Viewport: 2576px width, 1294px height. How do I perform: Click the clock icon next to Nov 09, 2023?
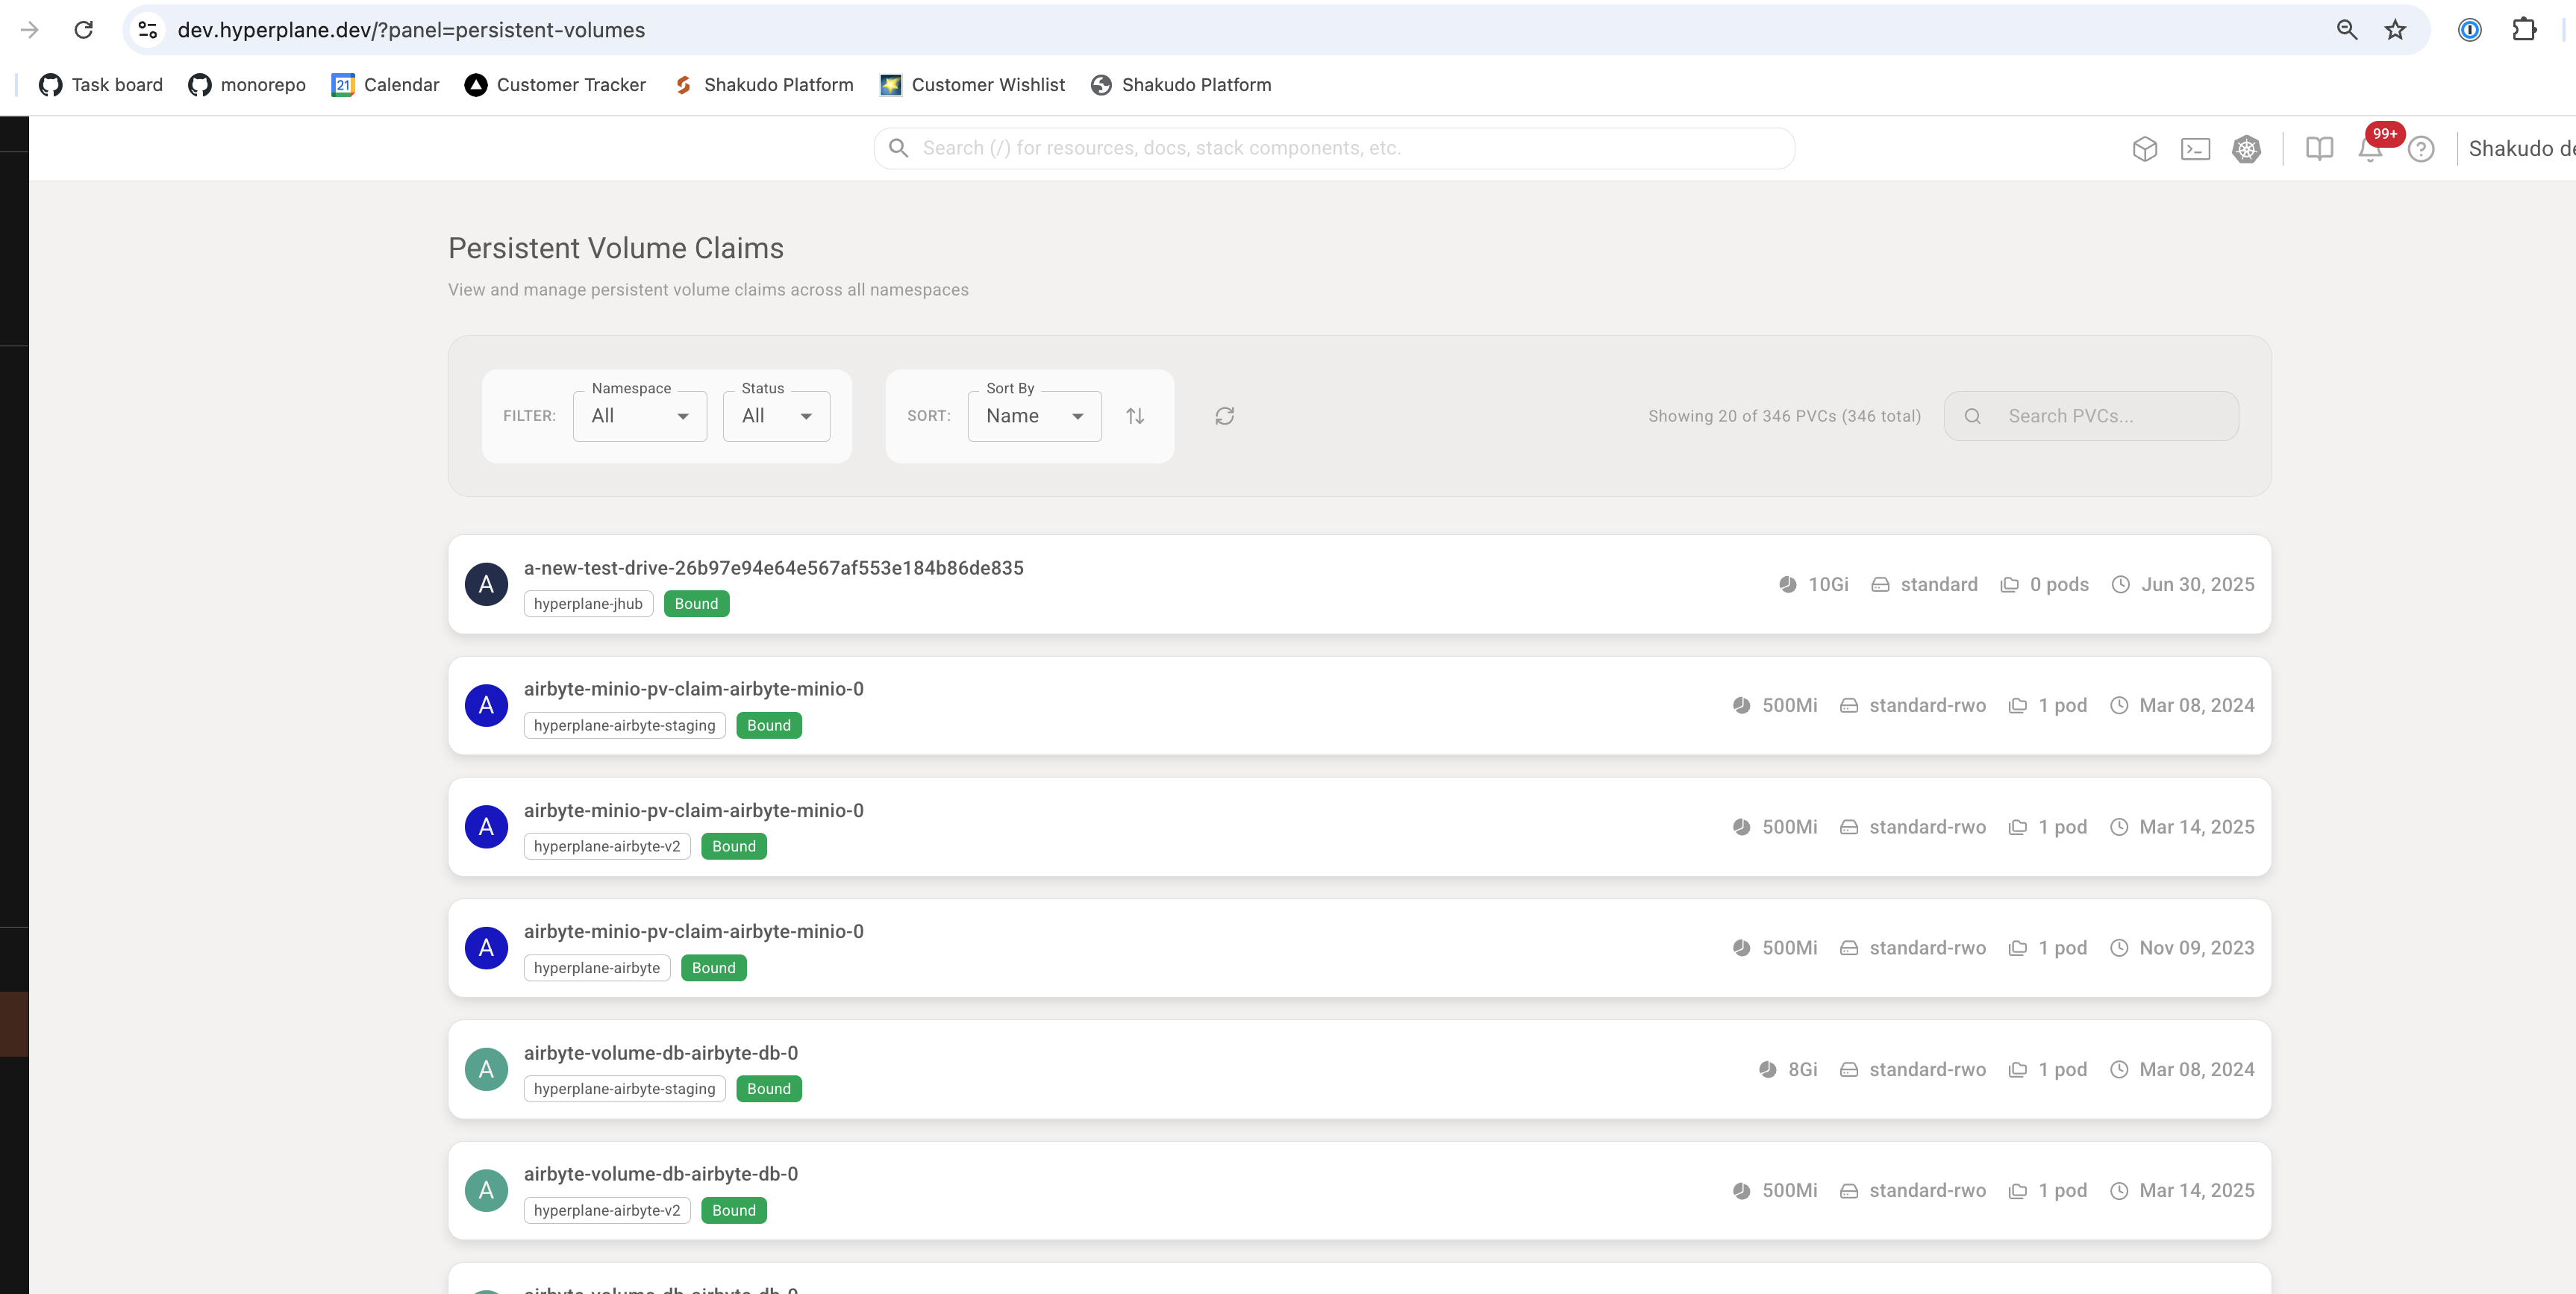2118,948
